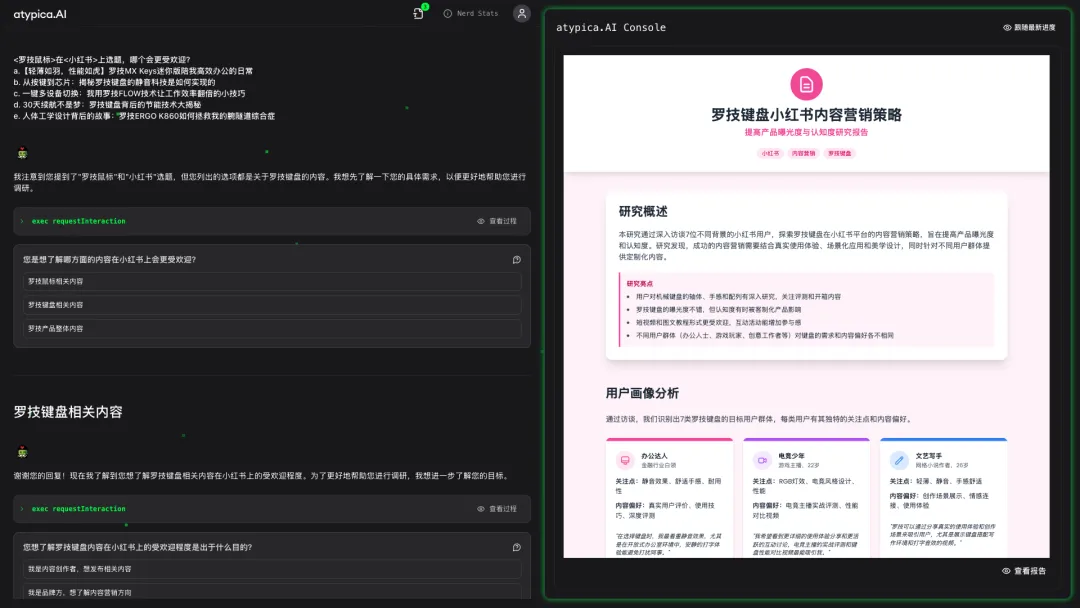Viewport: 1080px width, 608px height.
Task: Click the 办公达人 persona name
Action: 654,456
